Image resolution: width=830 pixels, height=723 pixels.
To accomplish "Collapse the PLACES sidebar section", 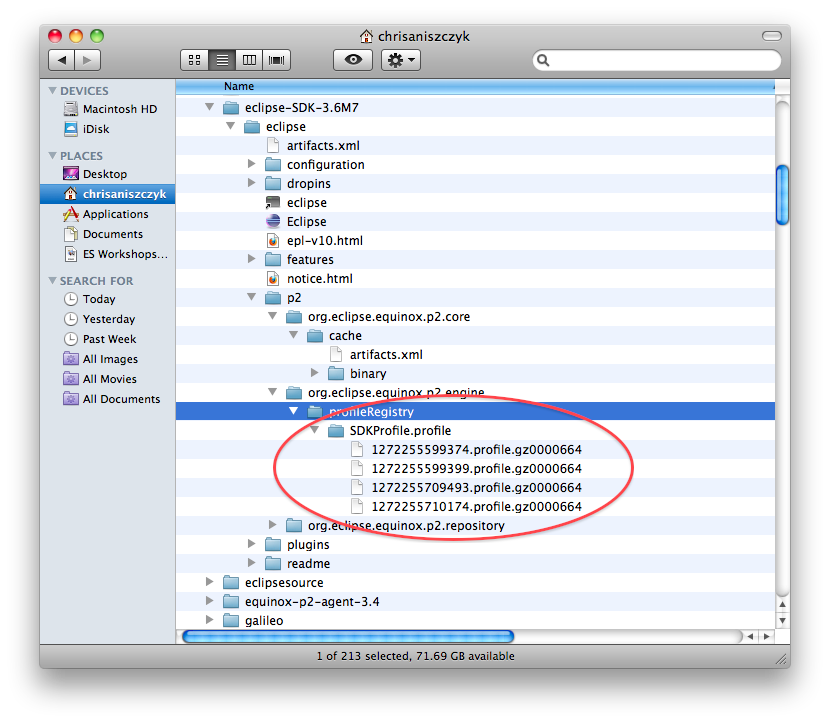I will point(52,156).
